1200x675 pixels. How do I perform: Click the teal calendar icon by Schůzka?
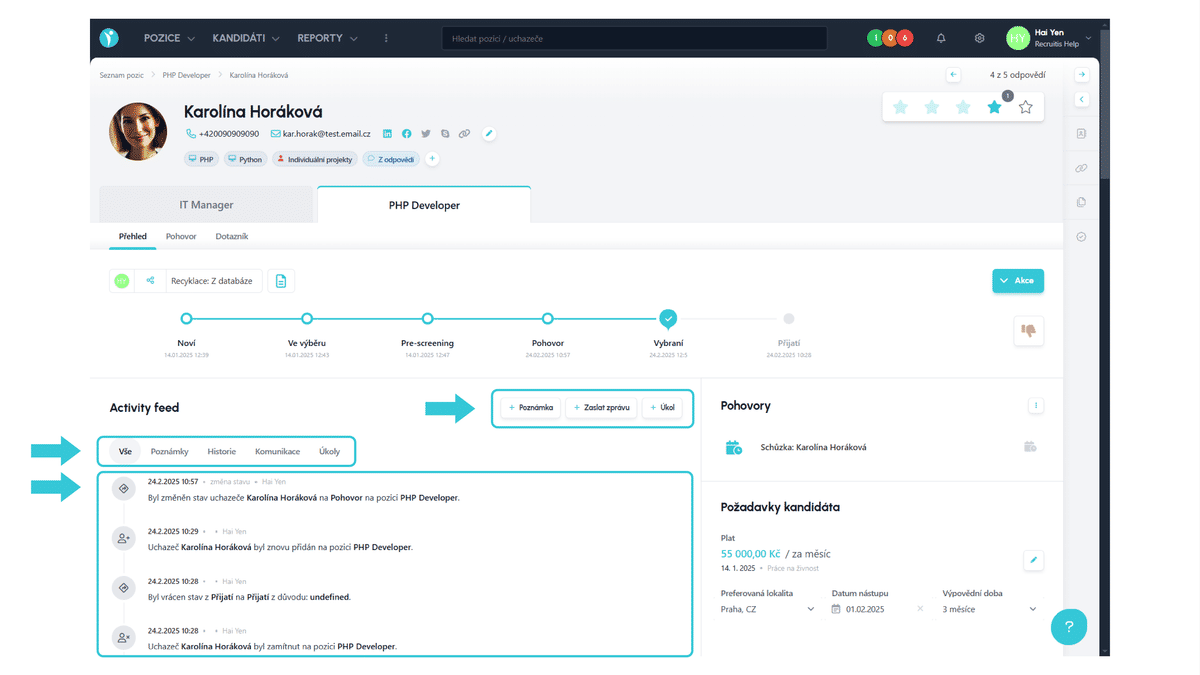pos(734,448)
